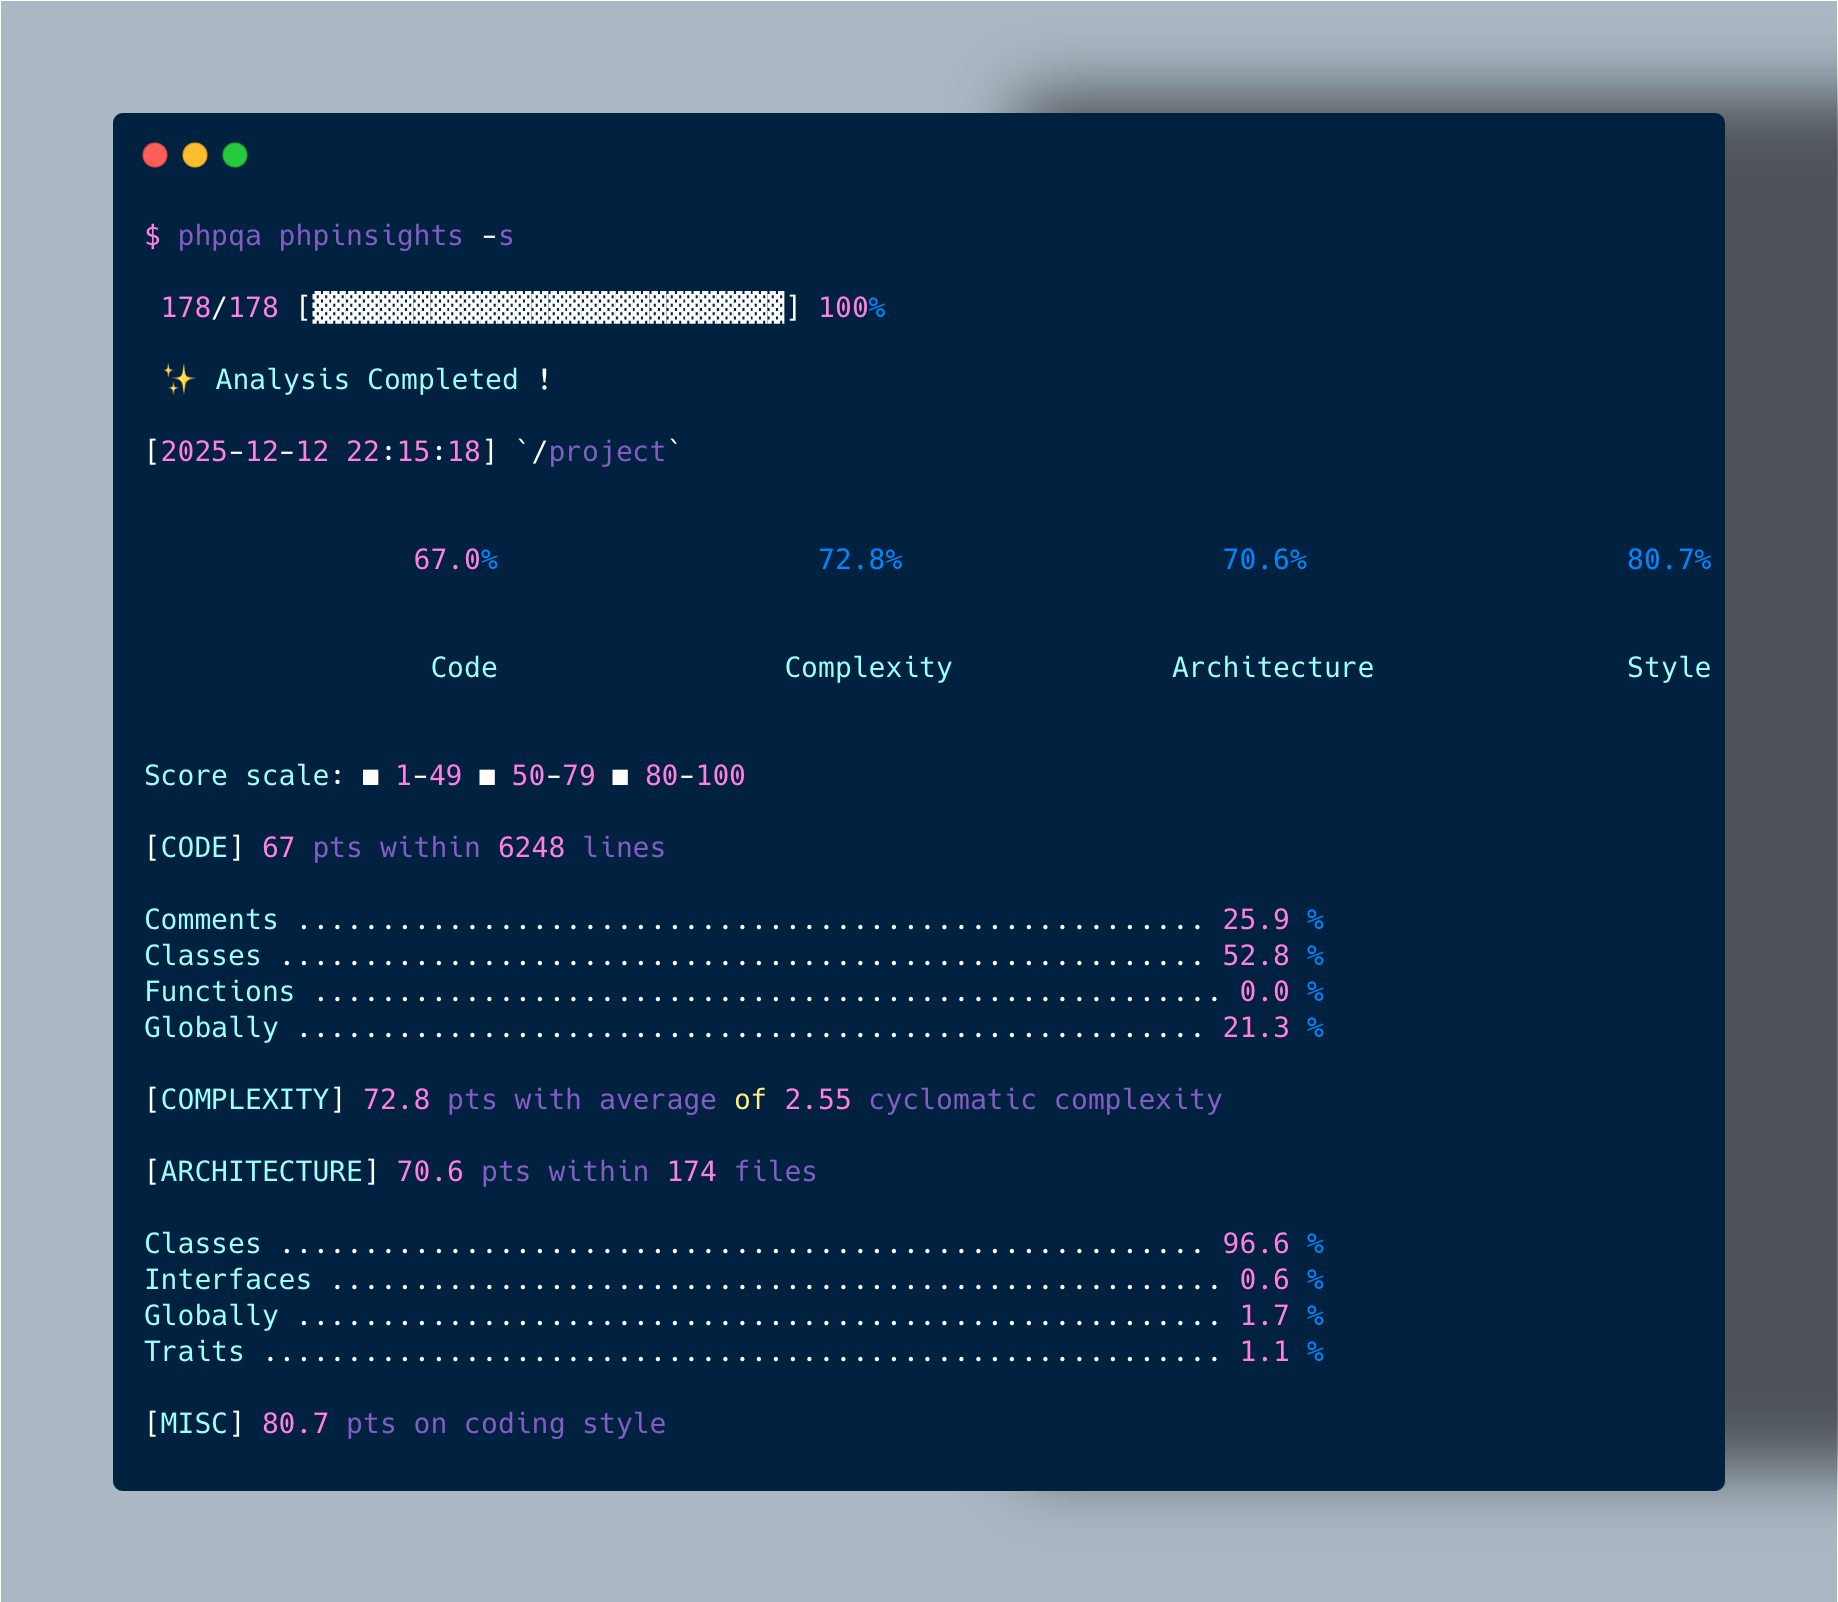Viewport: 1838px width, 1602px height.
Task: Click the 178/178 file counter
Action: click(x=219, y=308)
